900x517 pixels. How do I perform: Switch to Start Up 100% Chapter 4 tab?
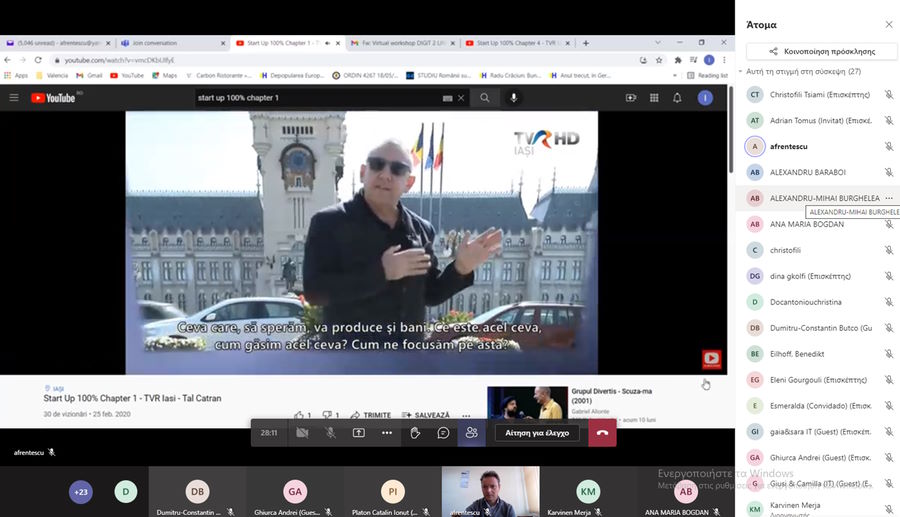click(x=515, y=43)
